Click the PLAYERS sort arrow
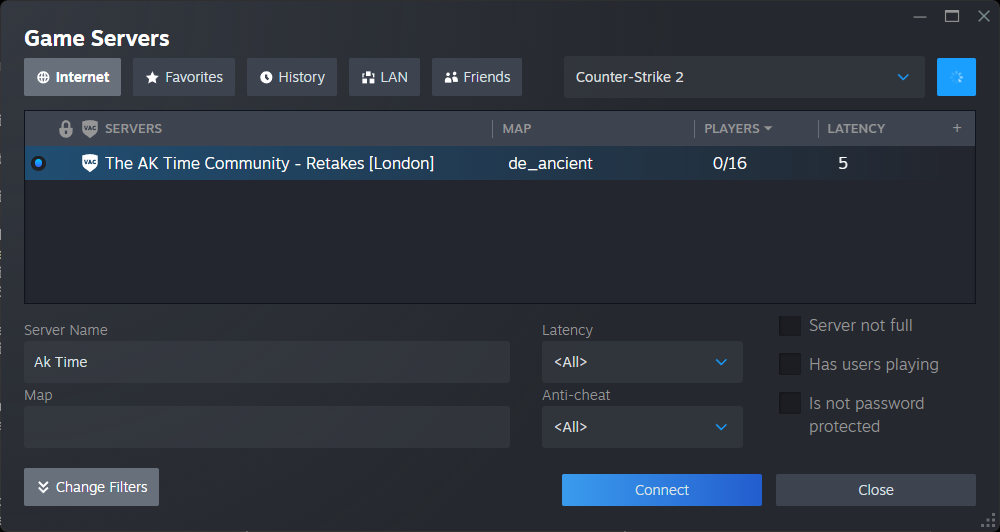 pyautogui.click(x=768, y=129)
